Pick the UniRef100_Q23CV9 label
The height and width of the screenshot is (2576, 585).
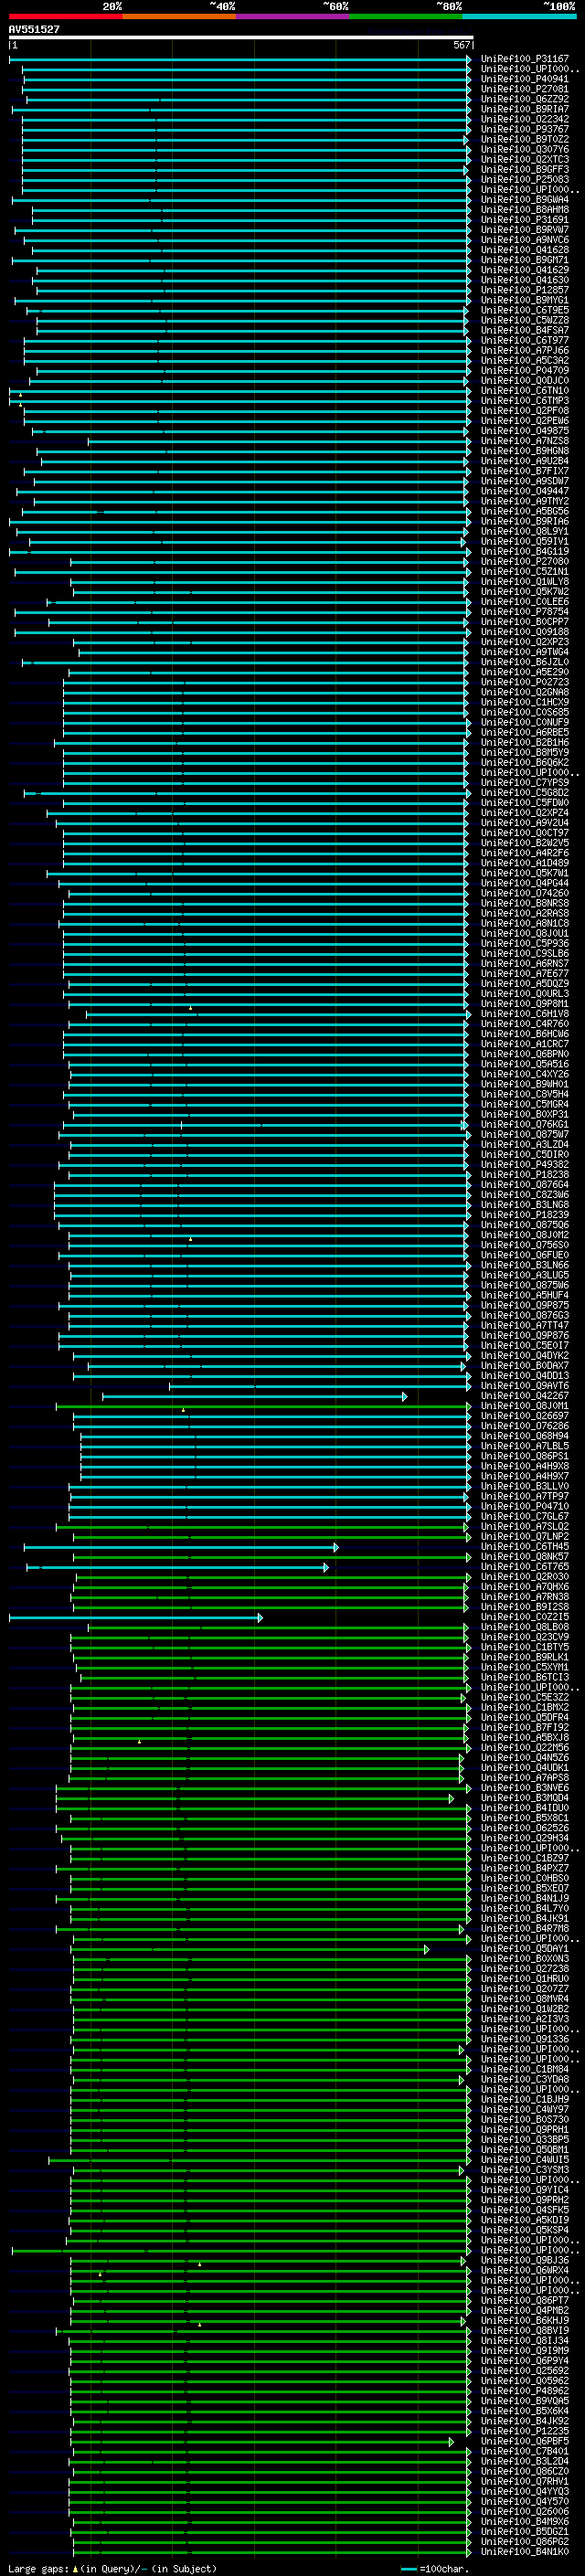(525, 1637)
